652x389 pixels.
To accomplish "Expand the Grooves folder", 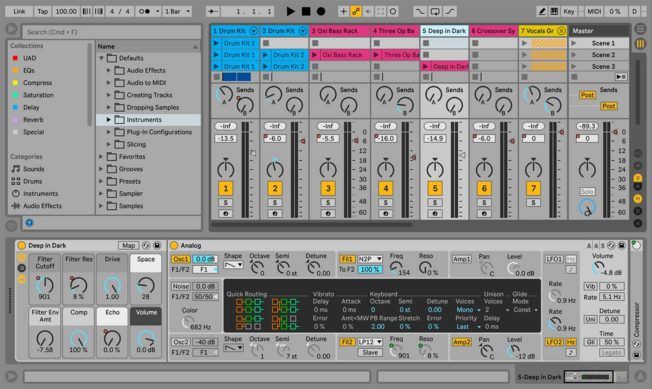I will pyautogui.click(x=101, y=169).
